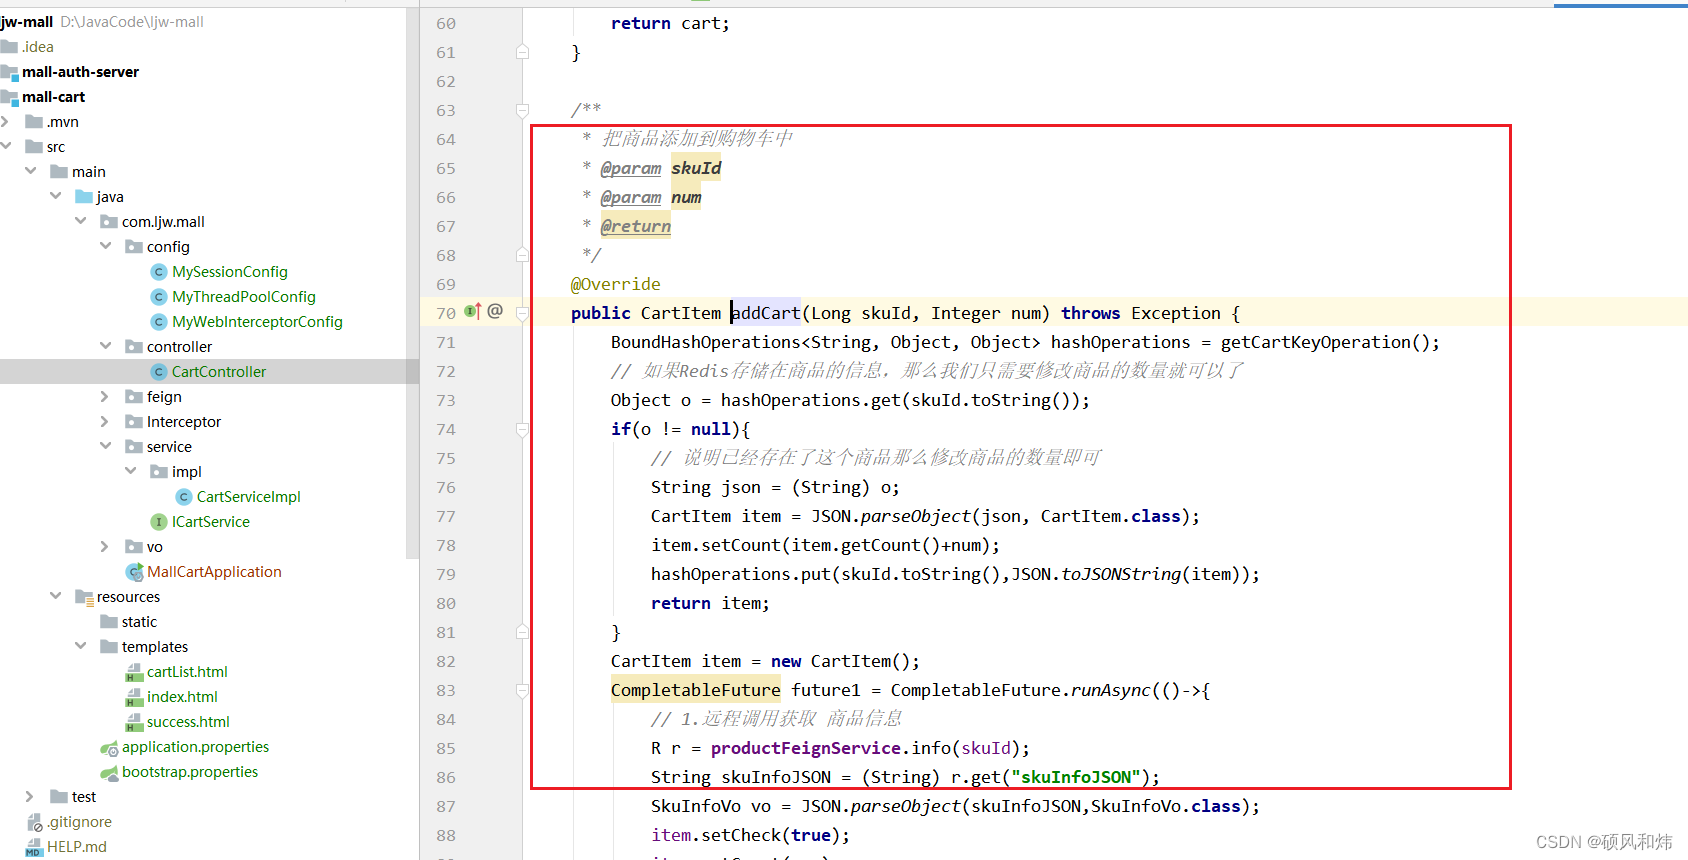The width and height of the screenshot is (1688, 860).
Task: Click the addCart method name
Action: click(x=766, y=313)
